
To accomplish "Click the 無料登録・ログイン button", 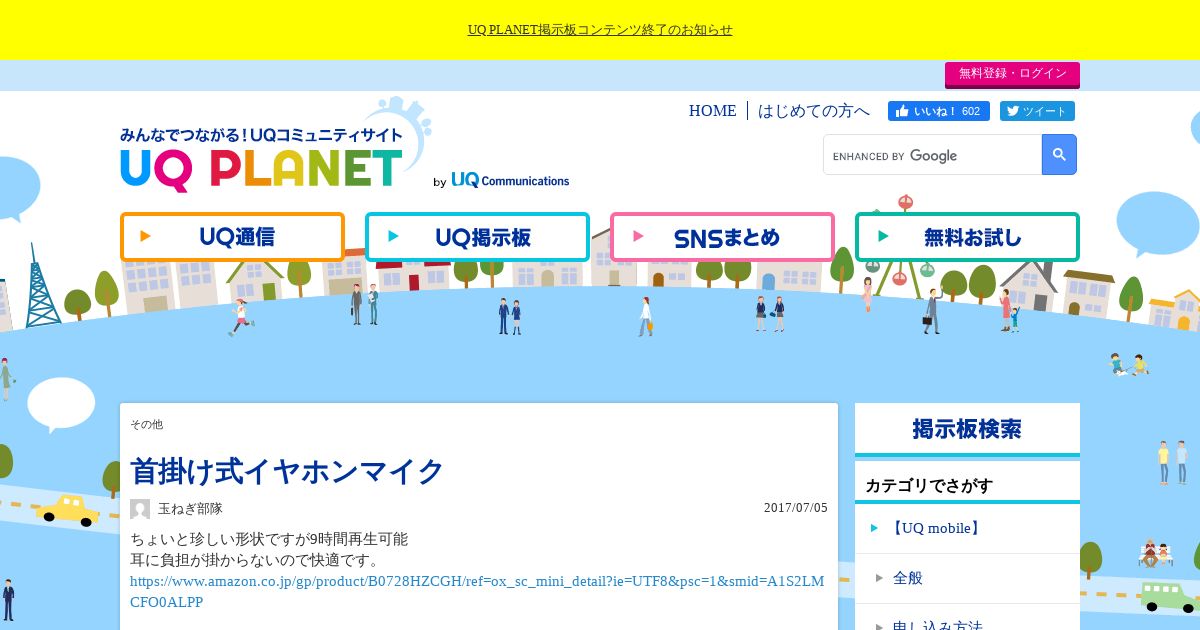I will 1012,74.
